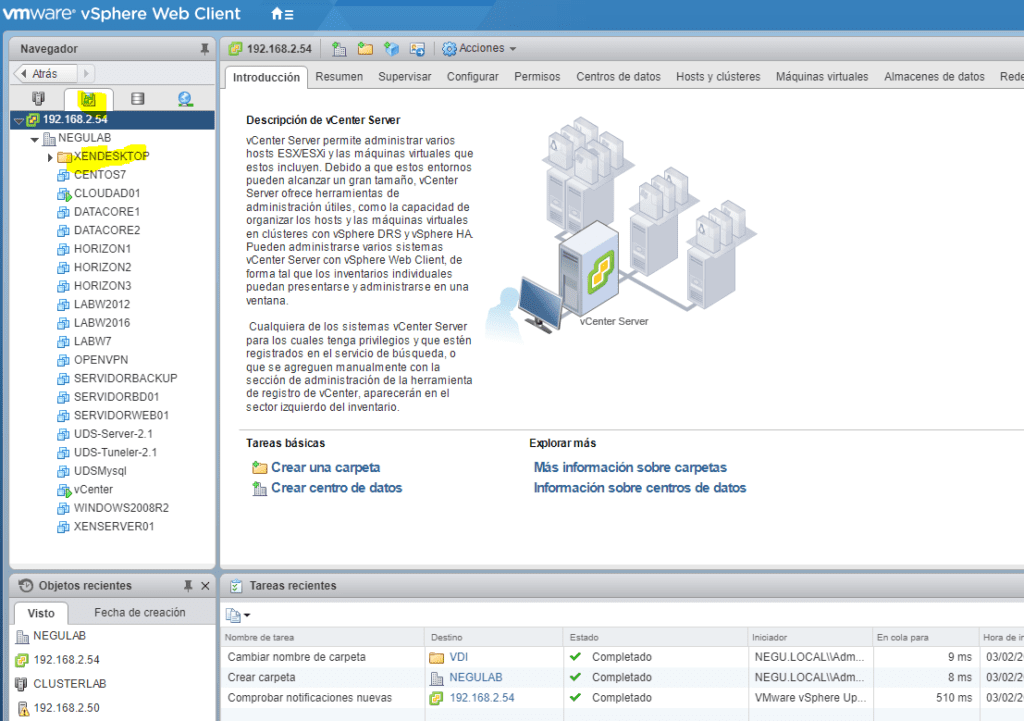Viewport: 1024px width, 721px height.
Task: Expand the XENDESKTOP folder
Action: pos(49,156)
